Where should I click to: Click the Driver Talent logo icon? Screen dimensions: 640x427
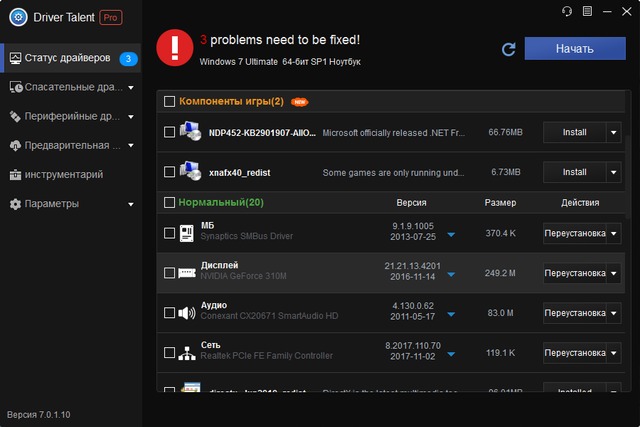tap(17, 17)
